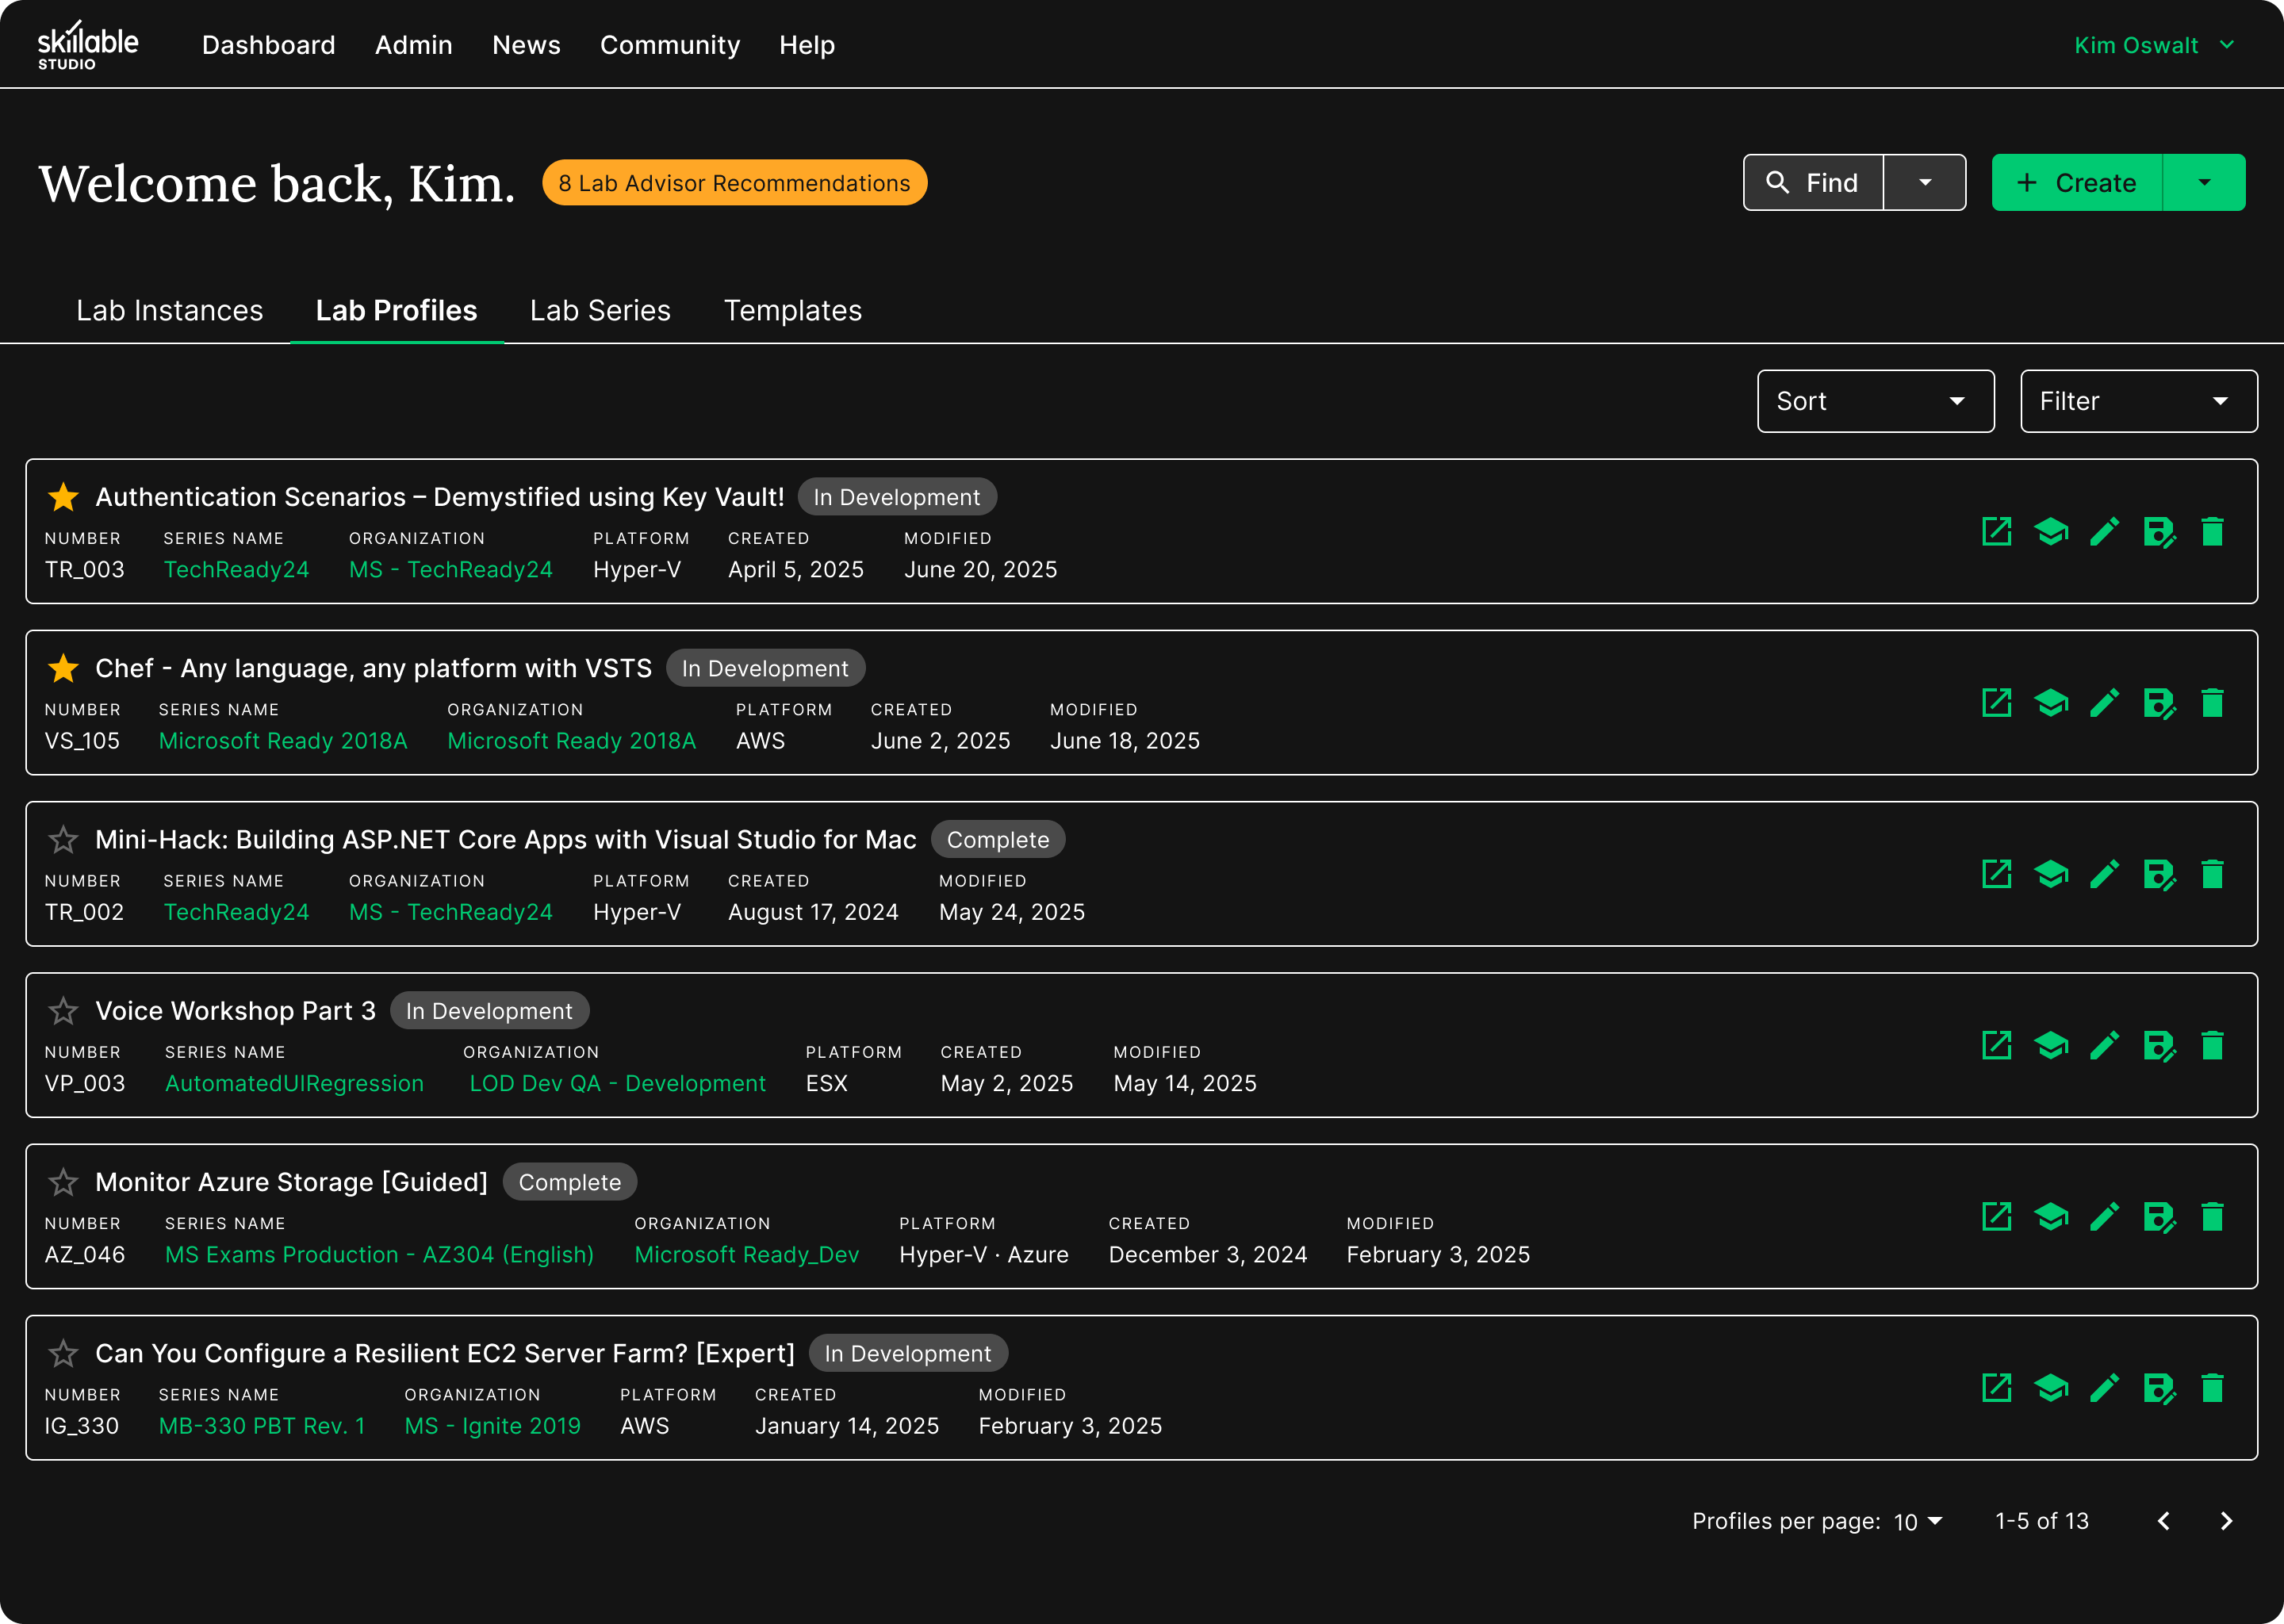This screenshot has width=2284, height=1624.
Task: Delete the Authentication Scenarios lab profile
Action: (x=2212, y=531)
